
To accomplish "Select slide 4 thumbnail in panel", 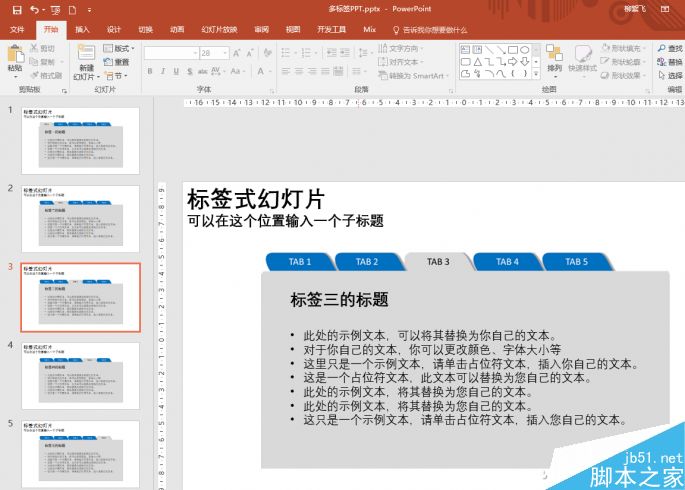I will (x=81, y=376).
